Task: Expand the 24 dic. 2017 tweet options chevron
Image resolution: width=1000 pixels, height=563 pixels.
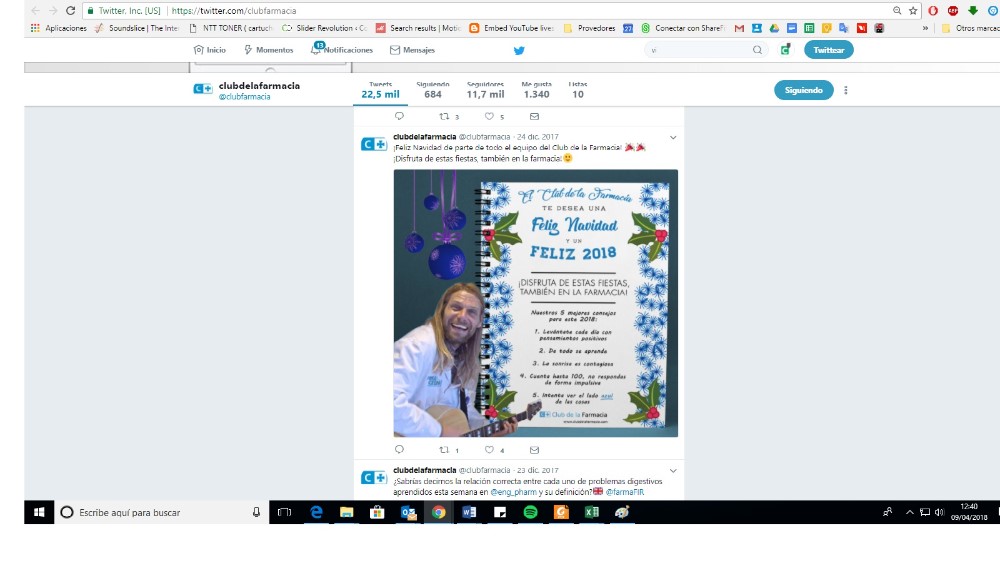Action: click(673, 137)
